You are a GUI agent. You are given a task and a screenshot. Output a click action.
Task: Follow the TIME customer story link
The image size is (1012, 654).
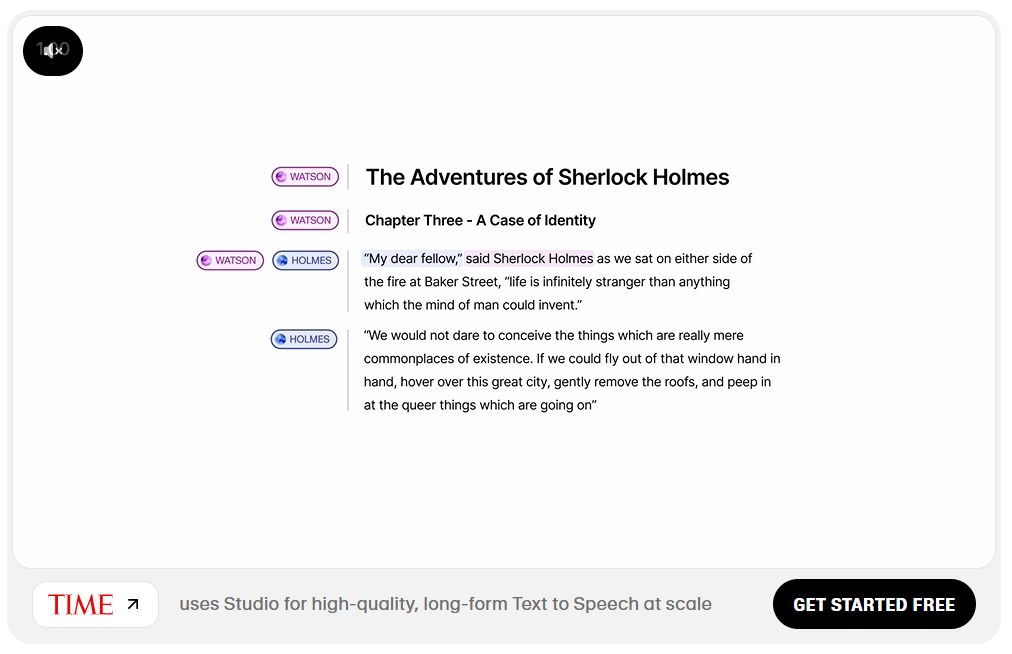(95, 604)
